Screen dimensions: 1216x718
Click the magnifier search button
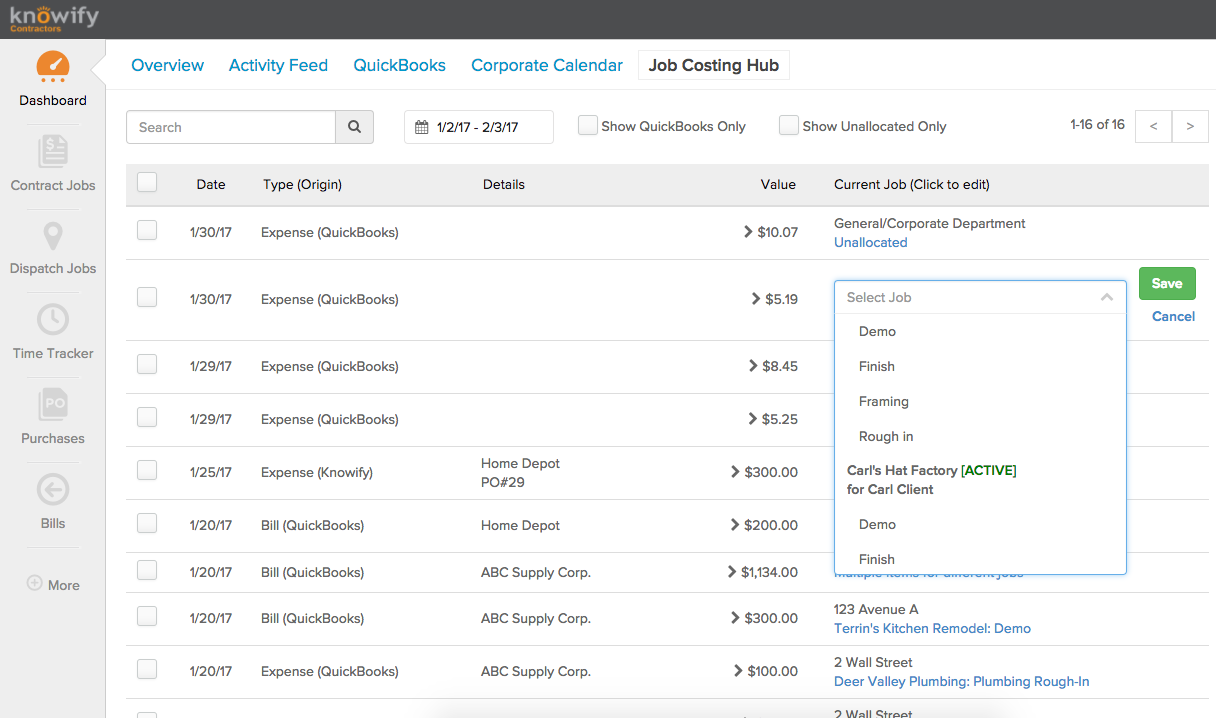coord(354,127)
